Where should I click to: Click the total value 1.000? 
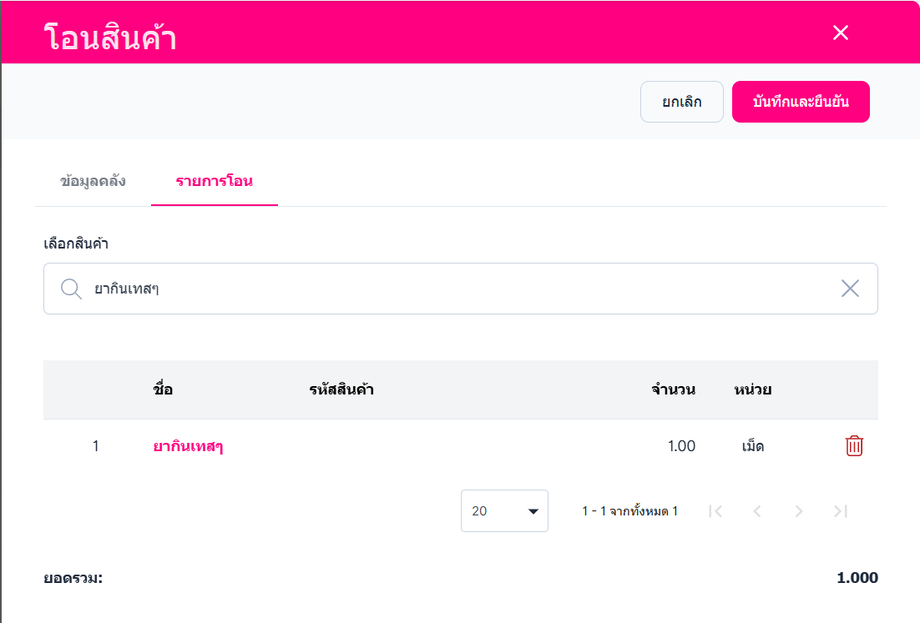point(857,578)
